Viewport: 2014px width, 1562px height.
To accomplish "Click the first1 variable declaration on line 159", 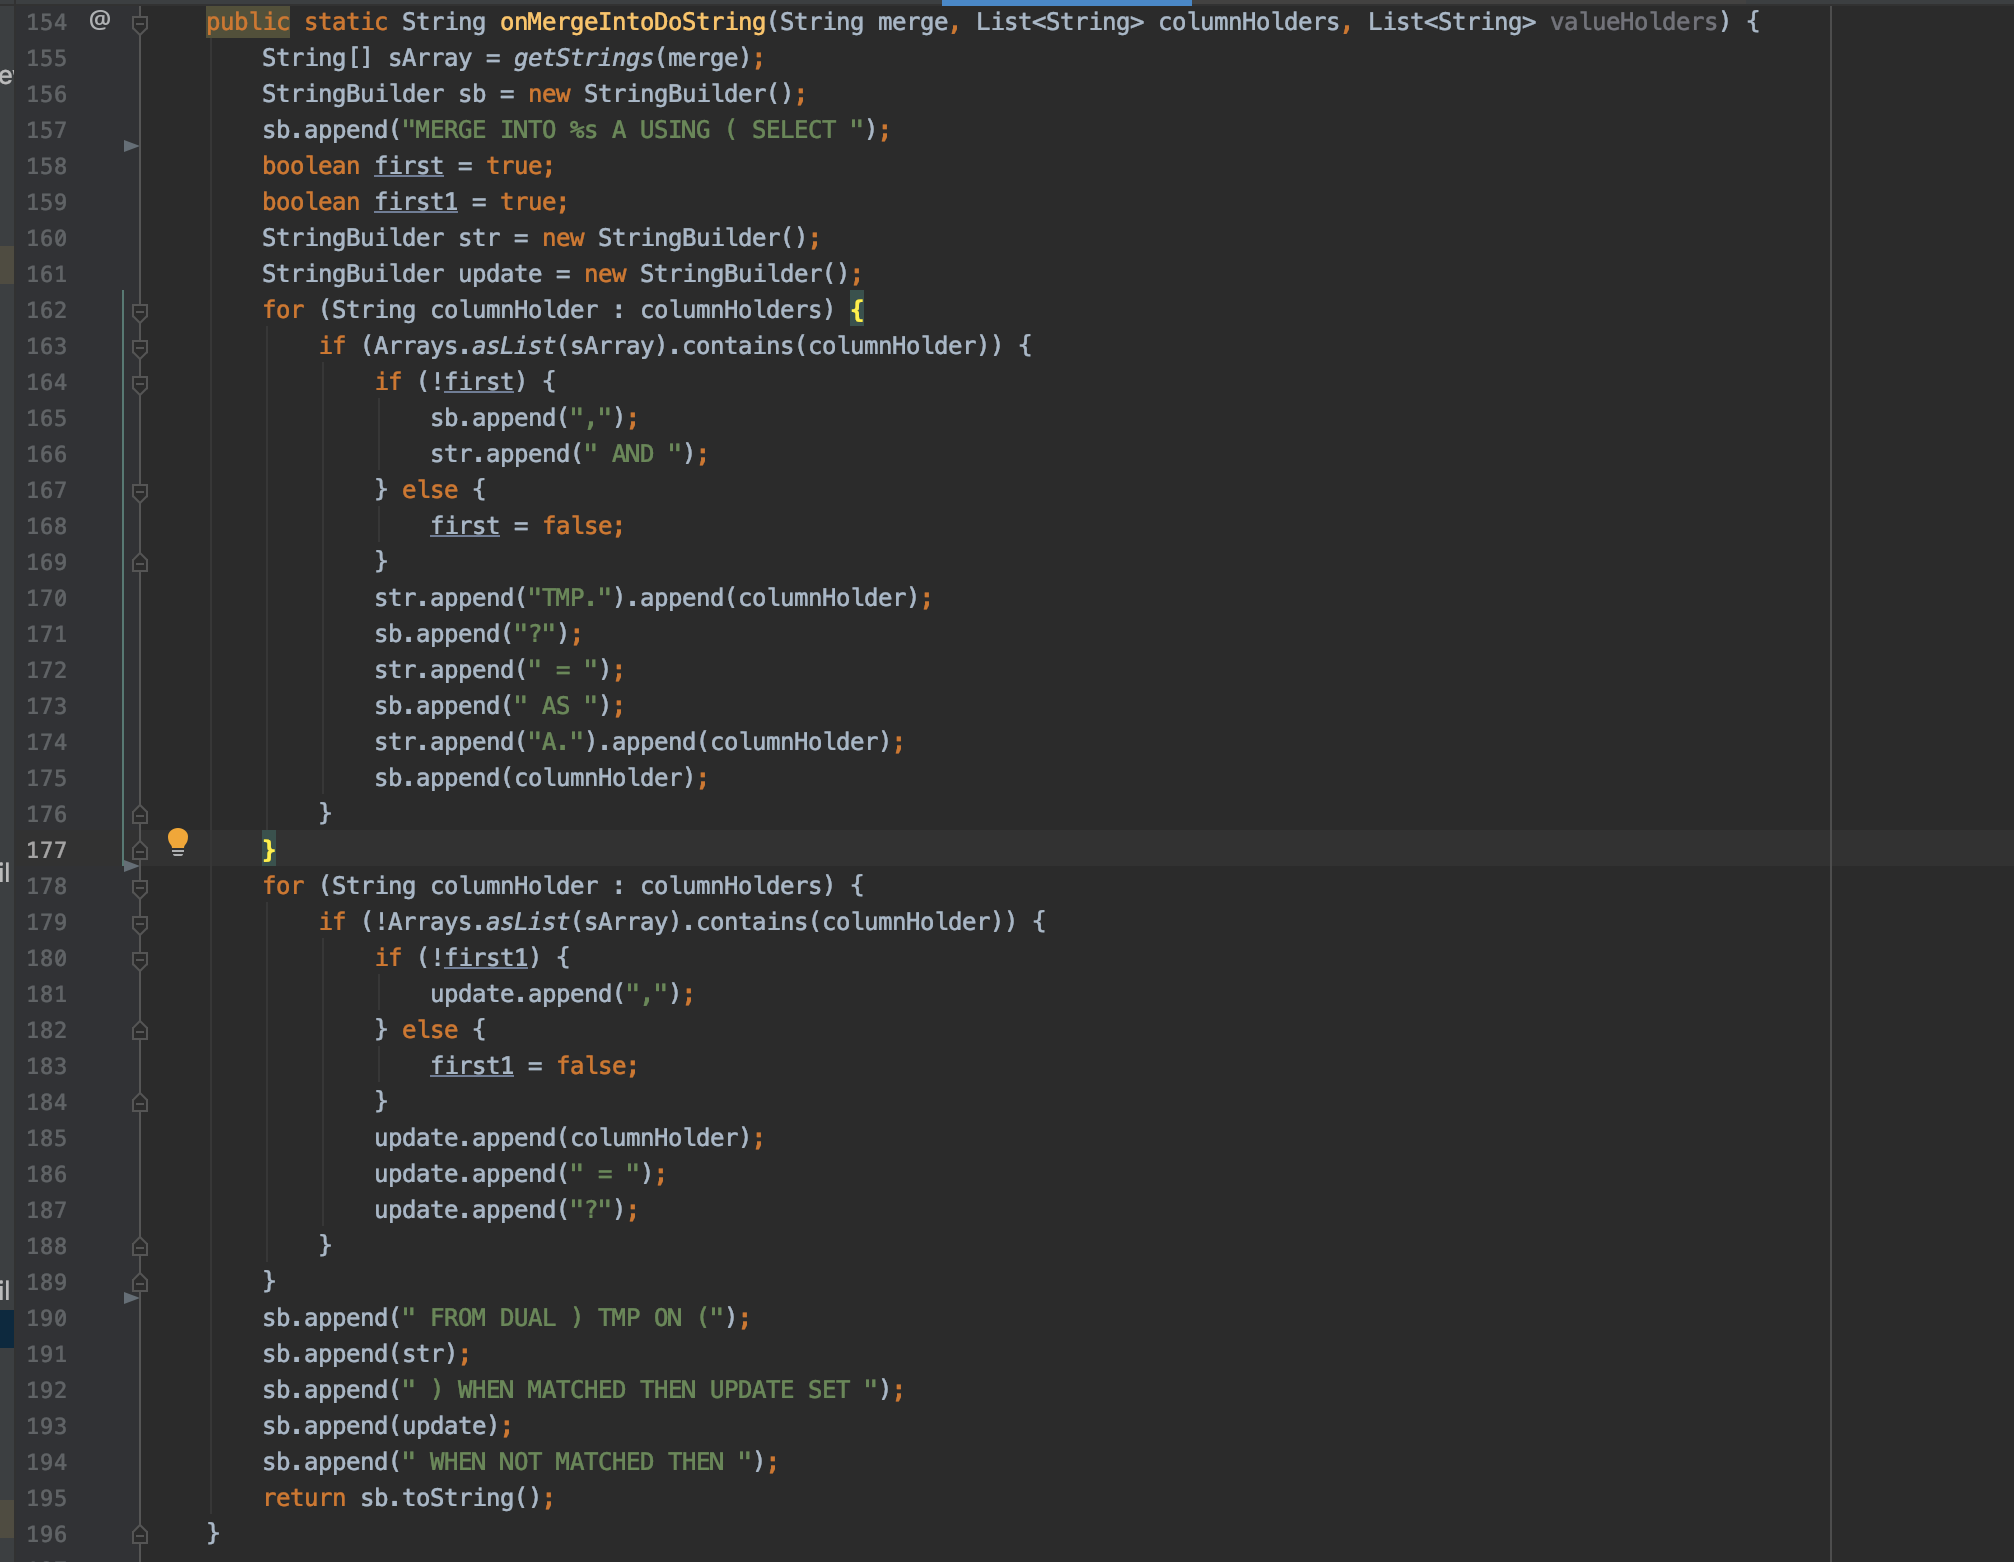I will click(x=416, y=202).
